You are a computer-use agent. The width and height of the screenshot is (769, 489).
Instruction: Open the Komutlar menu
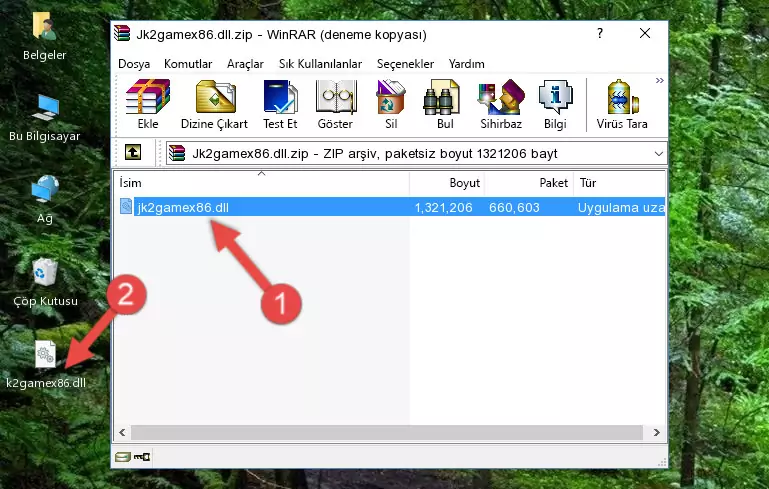[x=188, y=64]
